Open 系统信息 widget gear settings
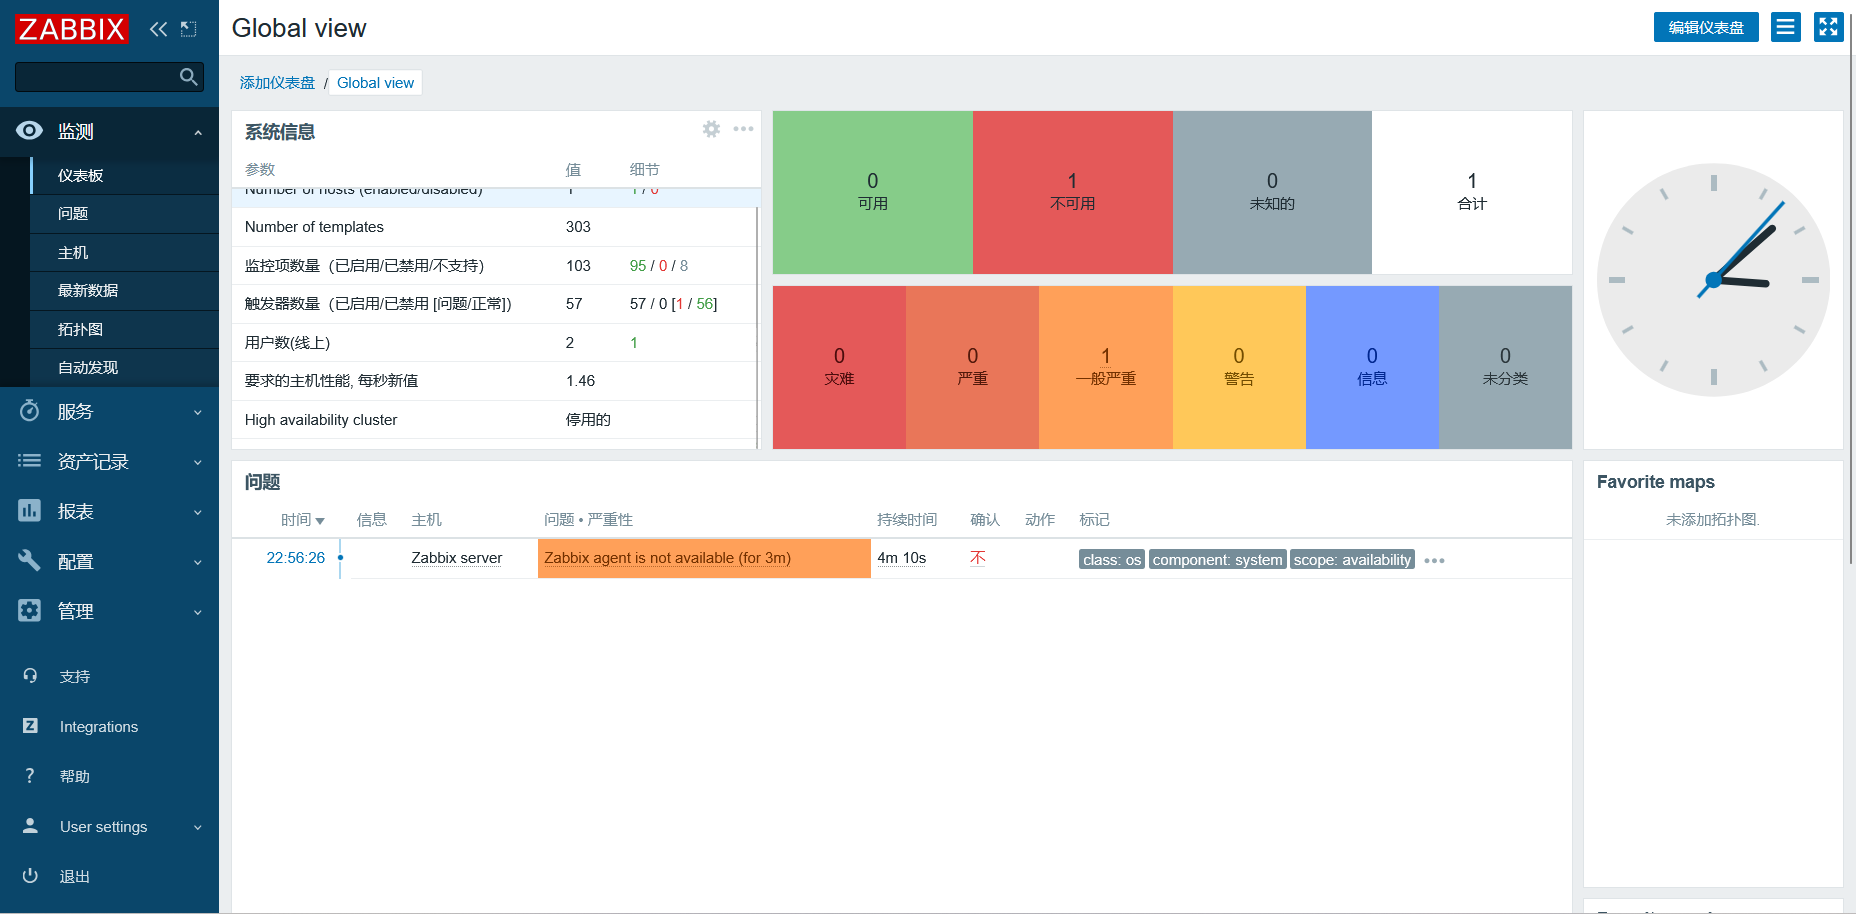The height and width of the screenshot is (914, 1856). pos(711,129)
